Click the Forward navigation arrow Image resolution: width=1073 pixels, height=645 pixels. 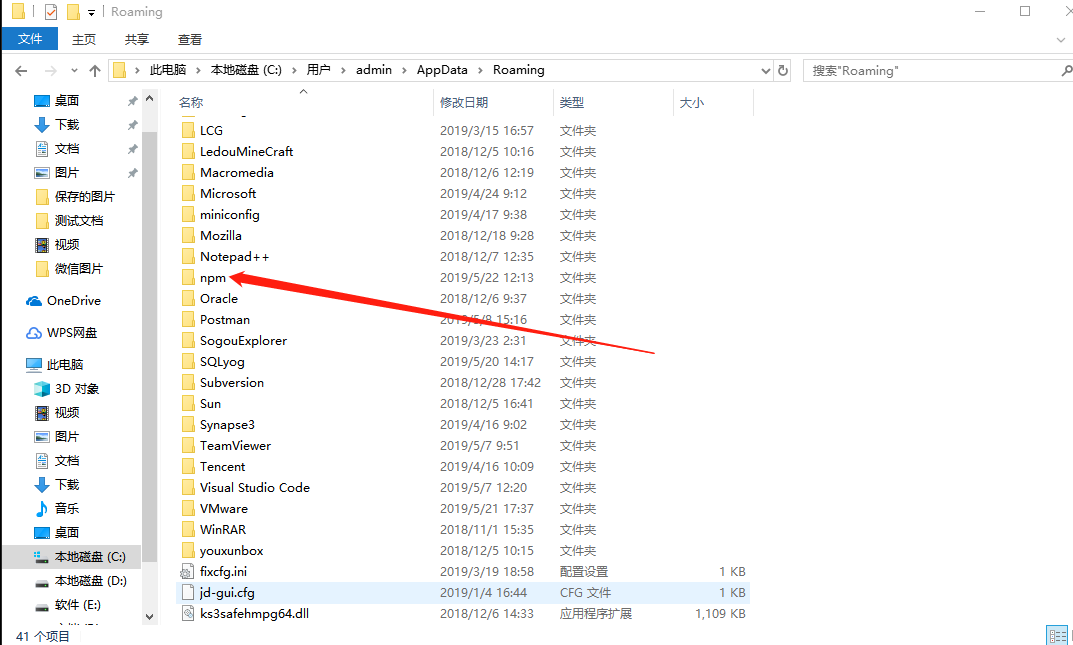click(51, 70)
